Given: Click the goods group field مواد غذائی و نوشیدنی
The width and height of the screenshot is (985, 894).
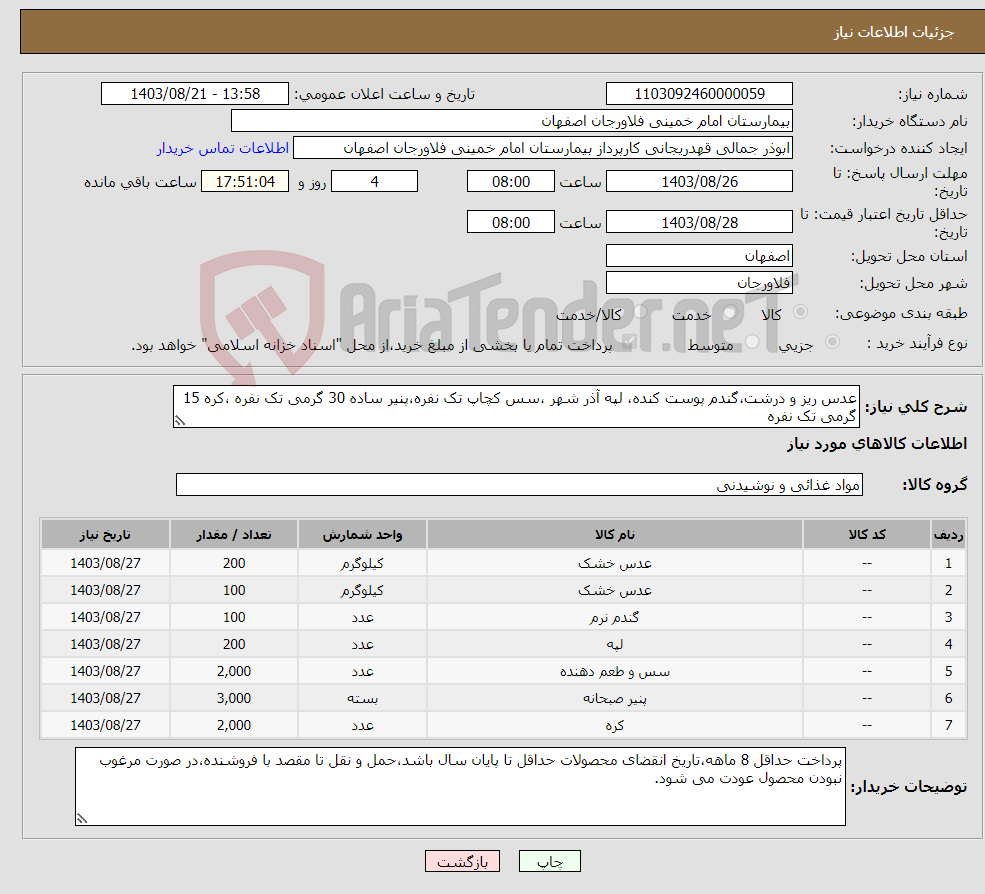Looking at the screenshot, I should pos(519,485).
